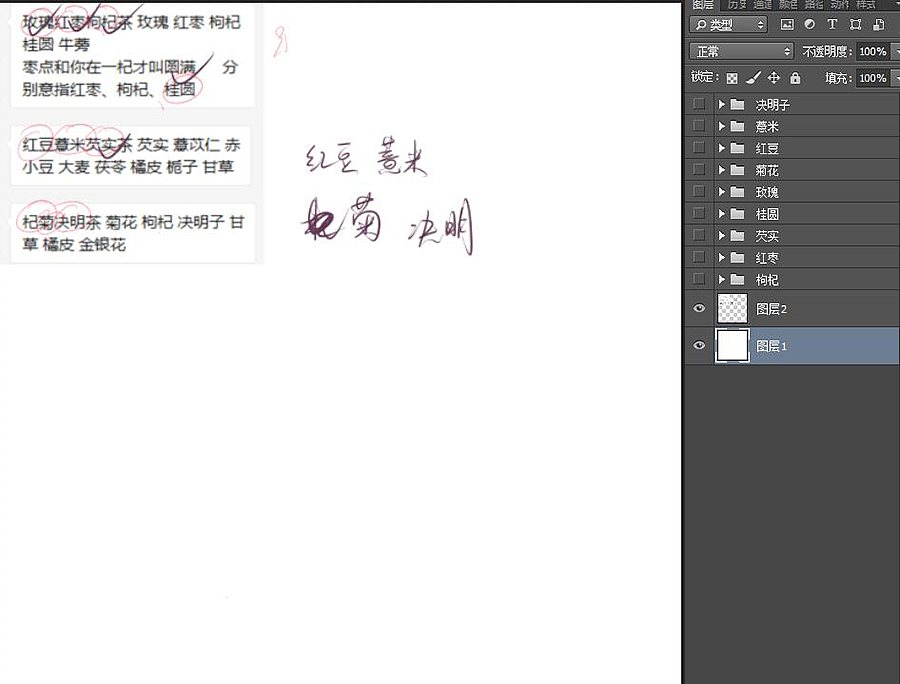
Task: Click folder icon of 玫瑰 group
Action: click(738, 192)
